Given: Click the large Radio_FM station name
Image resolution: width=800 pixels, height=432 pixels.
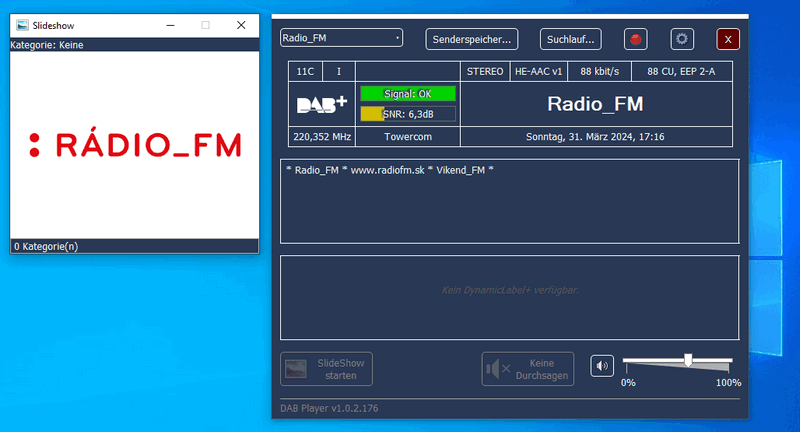Looking at the screenshot, I should pyautogui.click(x=595, y=104).
